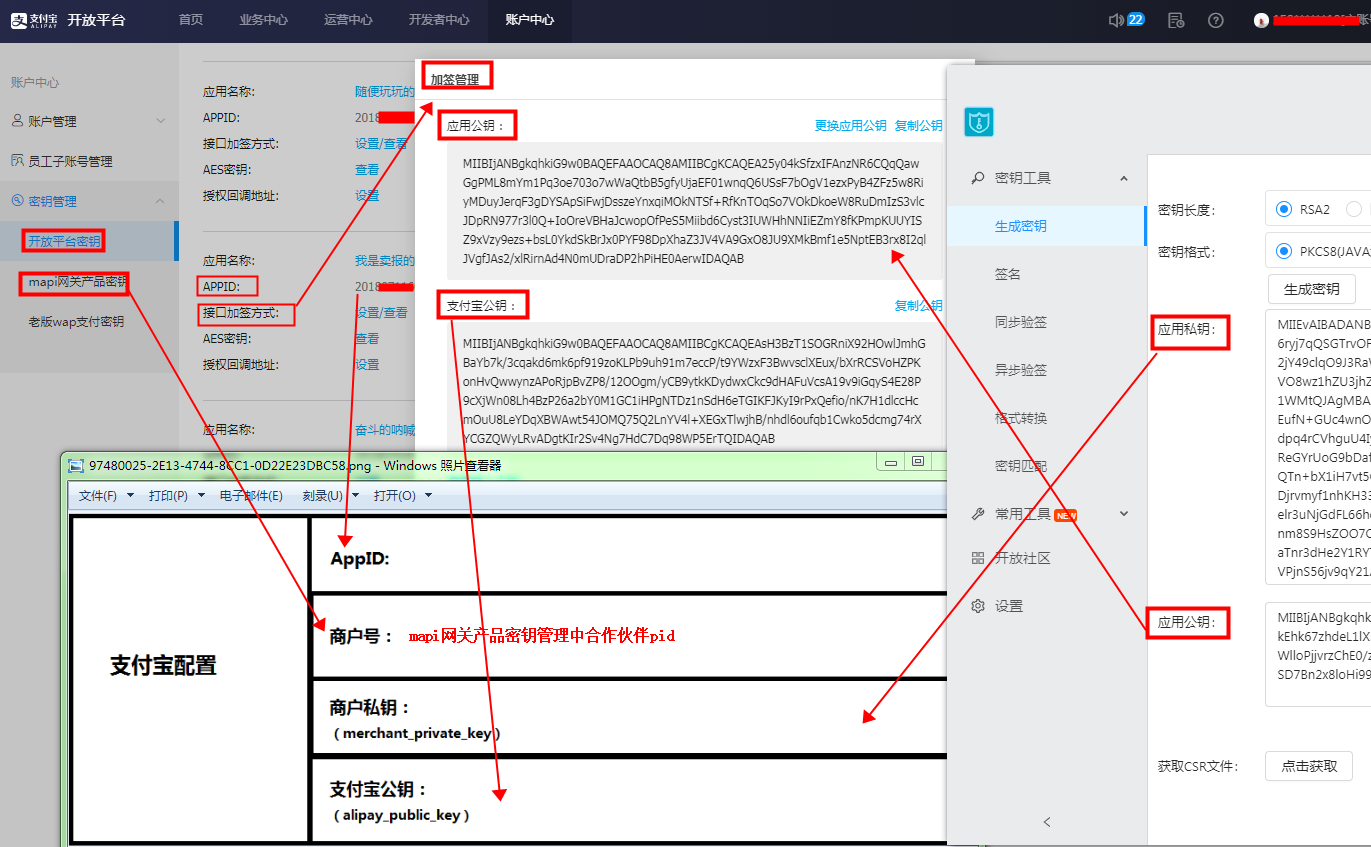Click the 点击获取 CSR file button
The height and width of the screenshot is (847, 1371).
[x=1309, y=766]
